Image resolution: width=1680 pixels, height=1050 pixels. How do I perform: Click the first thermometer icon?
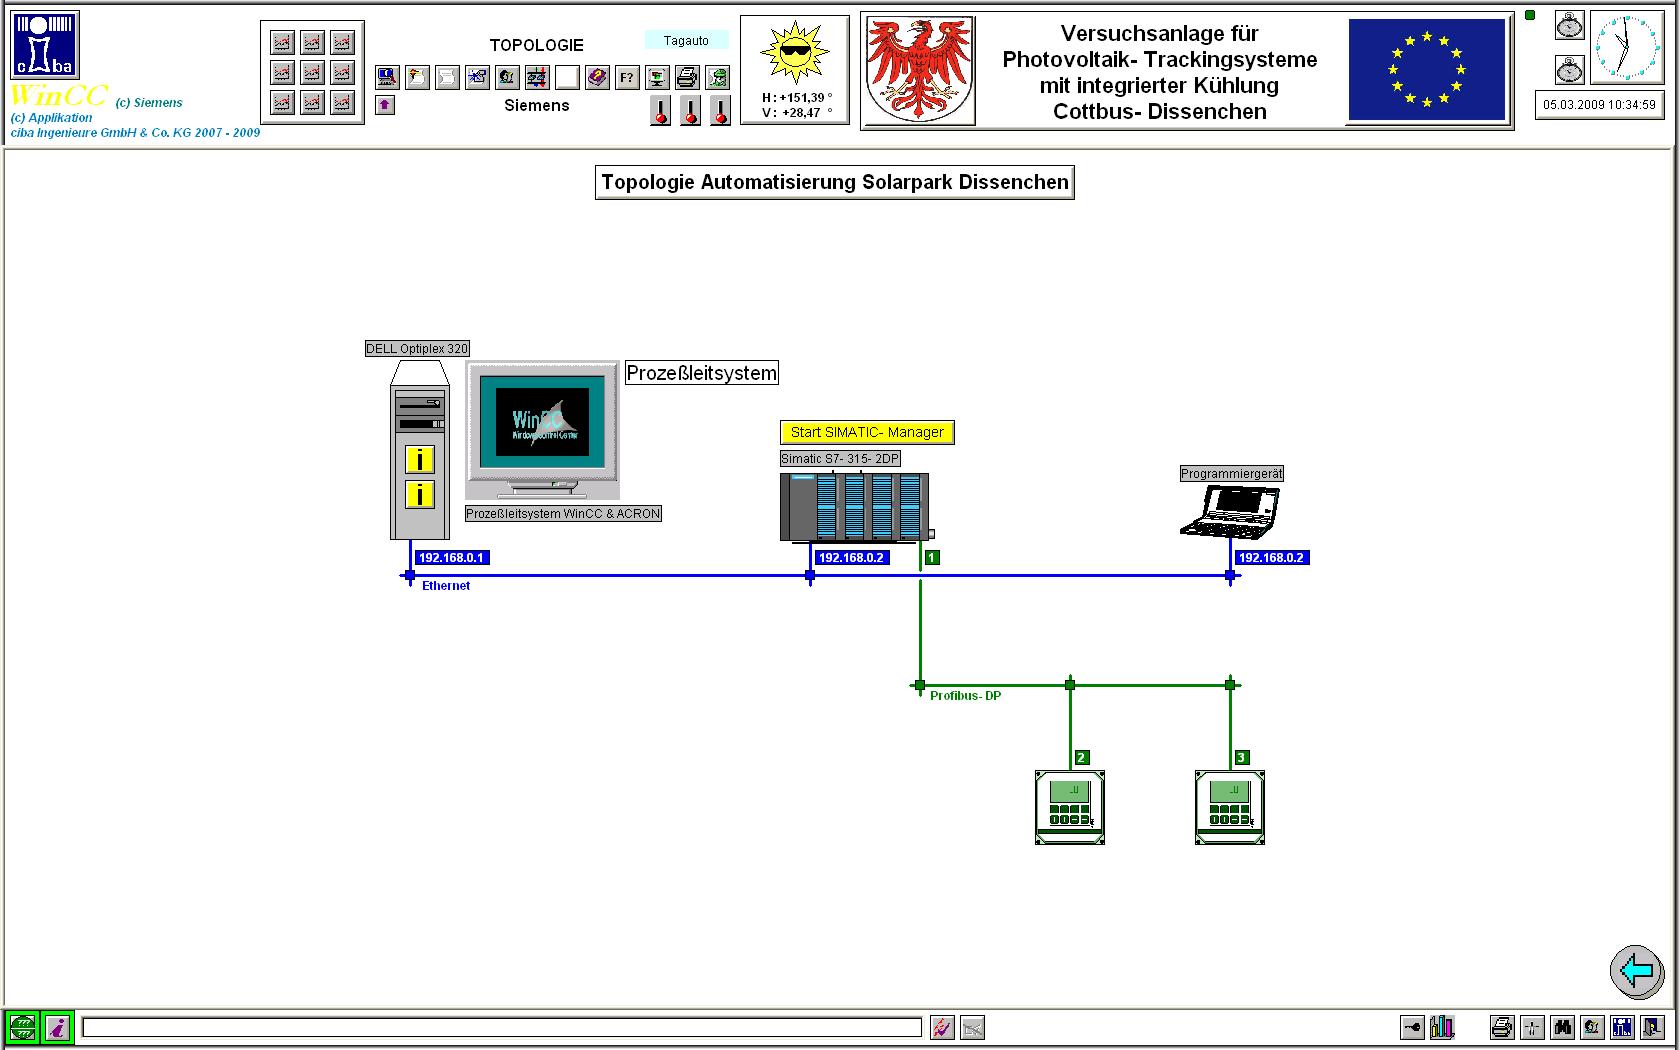point(660,110)
